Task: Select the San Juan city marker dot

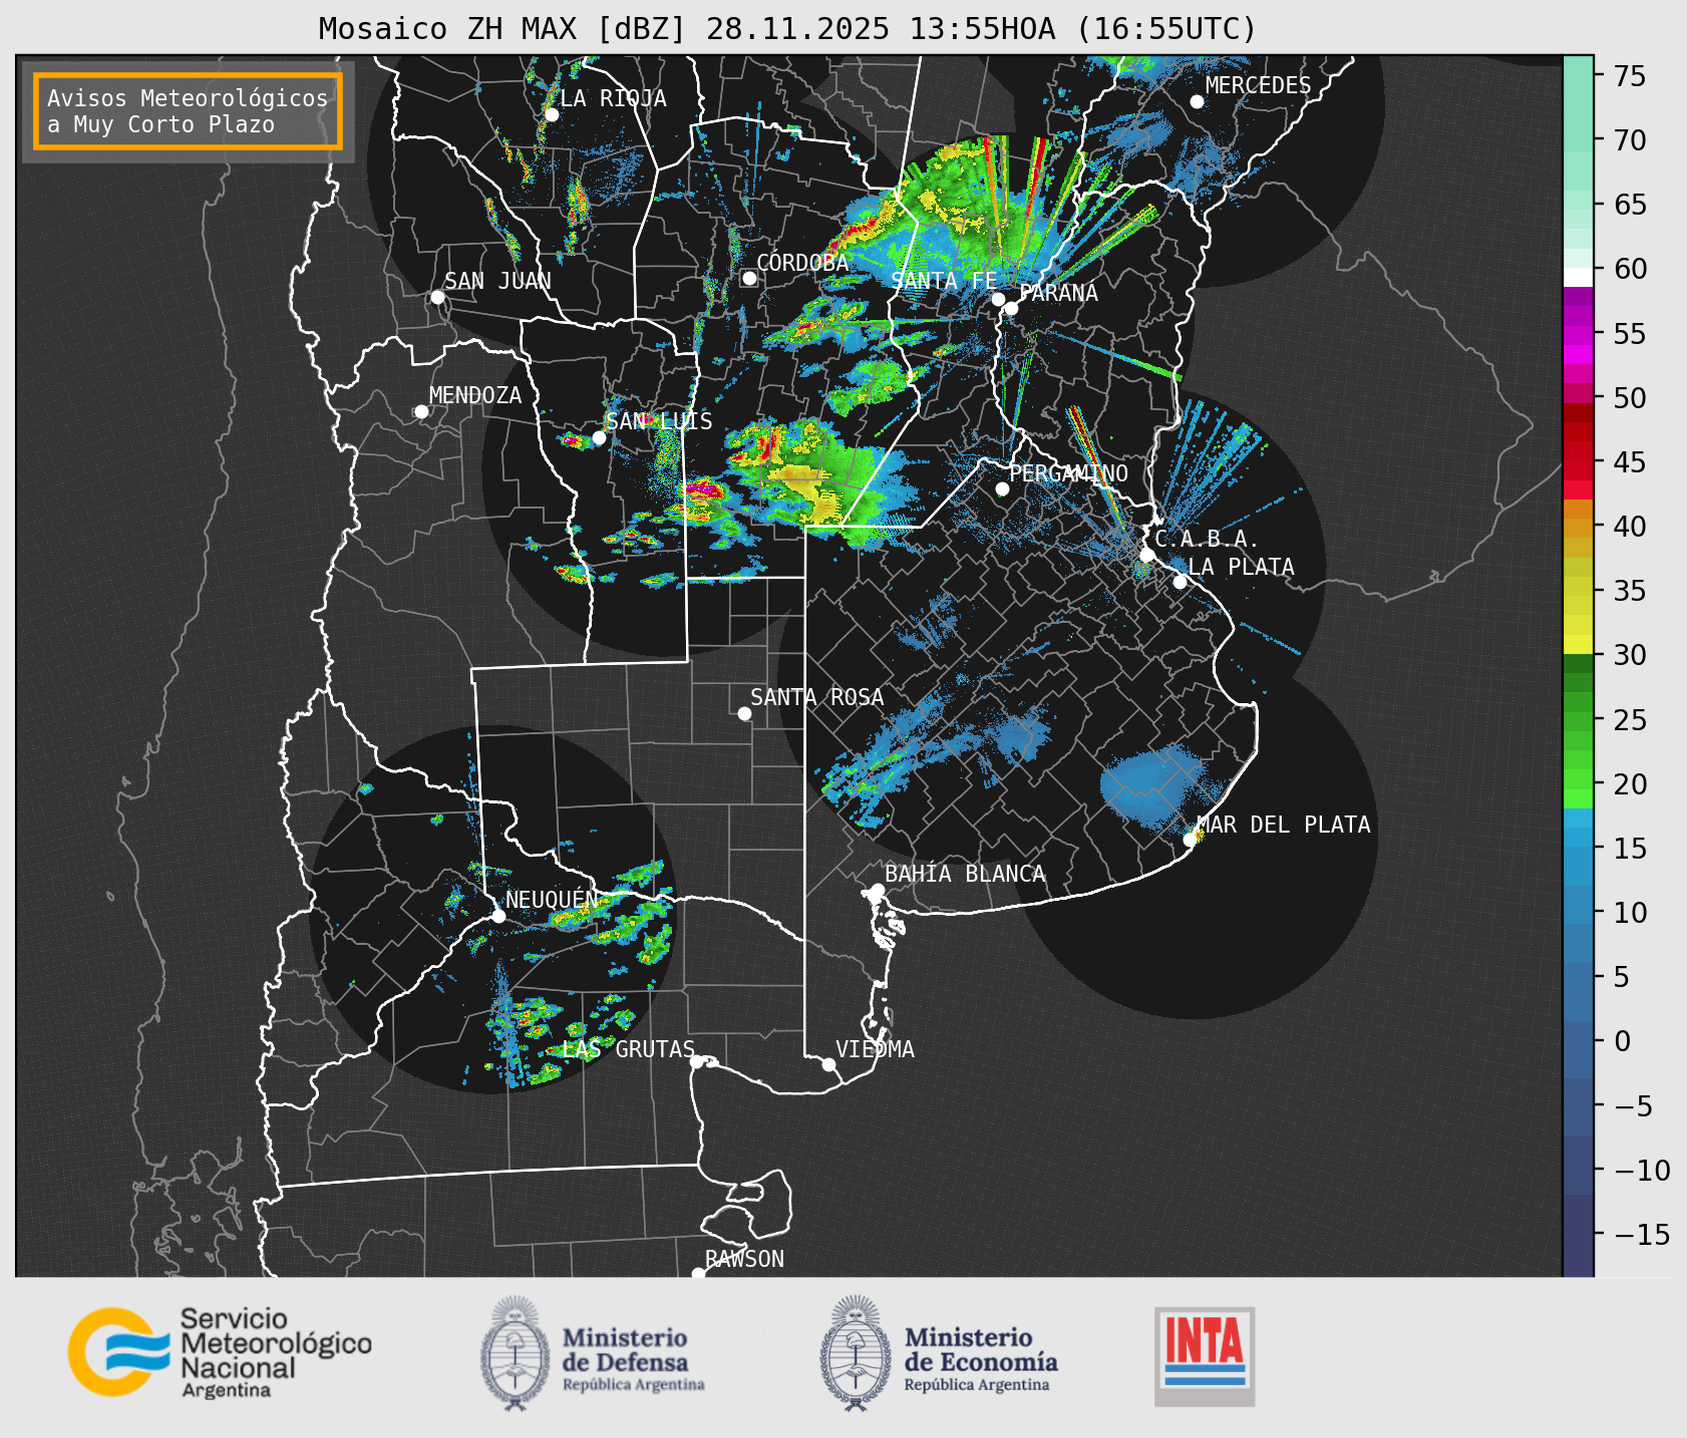Action: pyautogui.click(x=437, y=297)
